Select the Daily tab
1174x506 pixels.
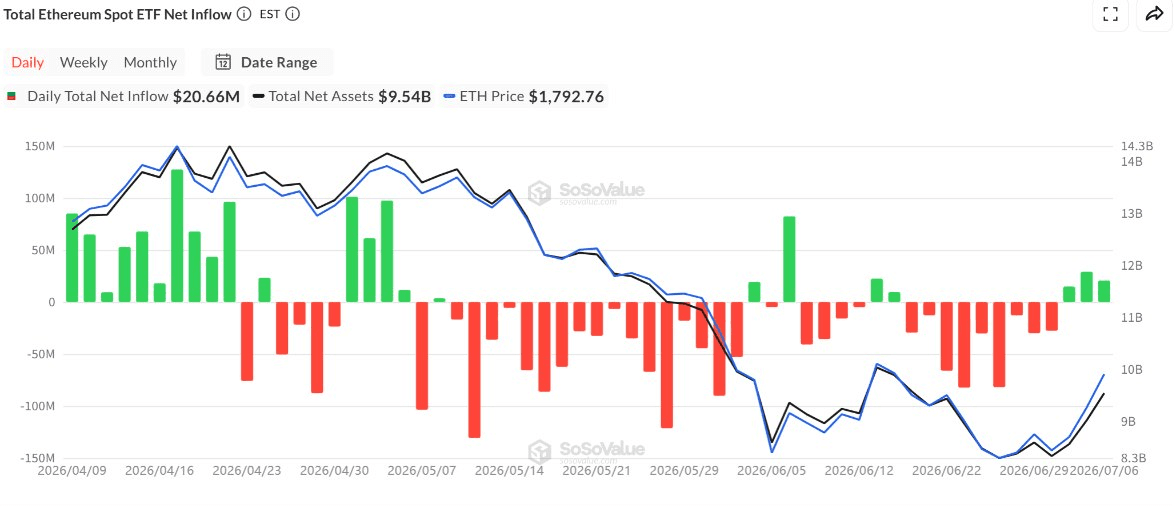point(28,62)
